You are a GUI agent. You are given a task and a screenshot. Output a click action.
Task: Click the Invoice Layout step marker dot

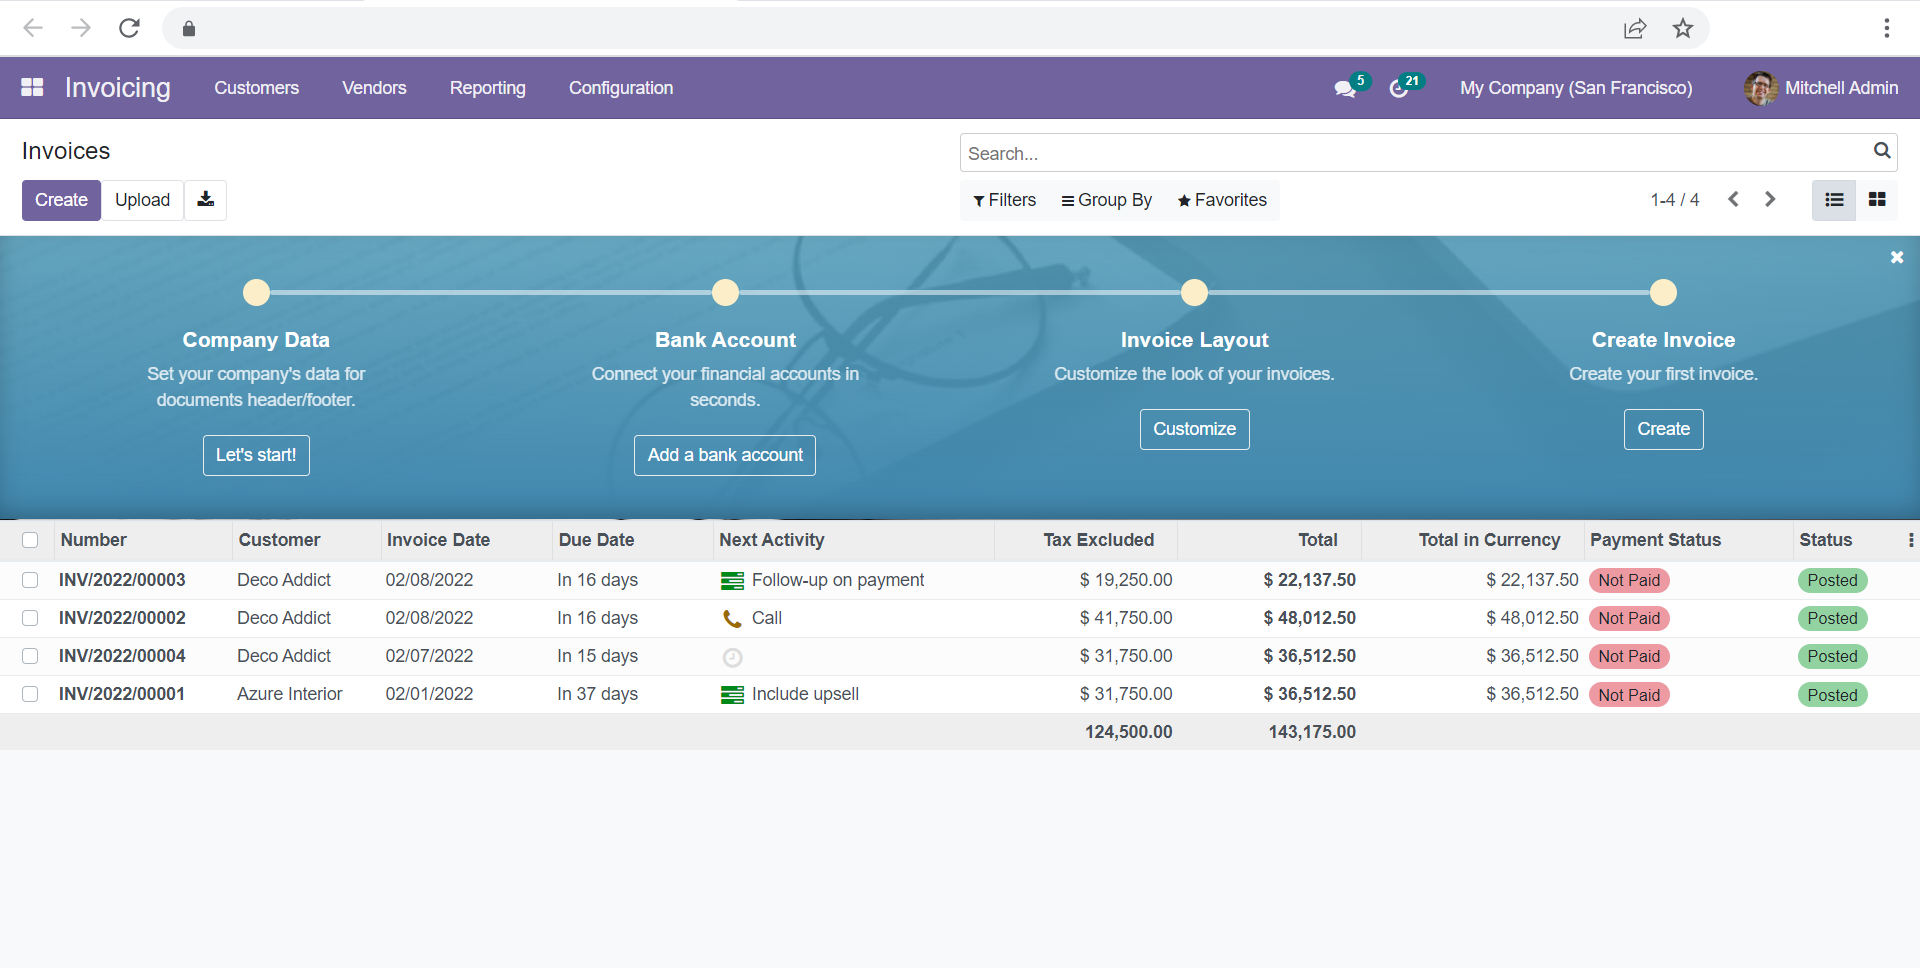coord(1194,292)
